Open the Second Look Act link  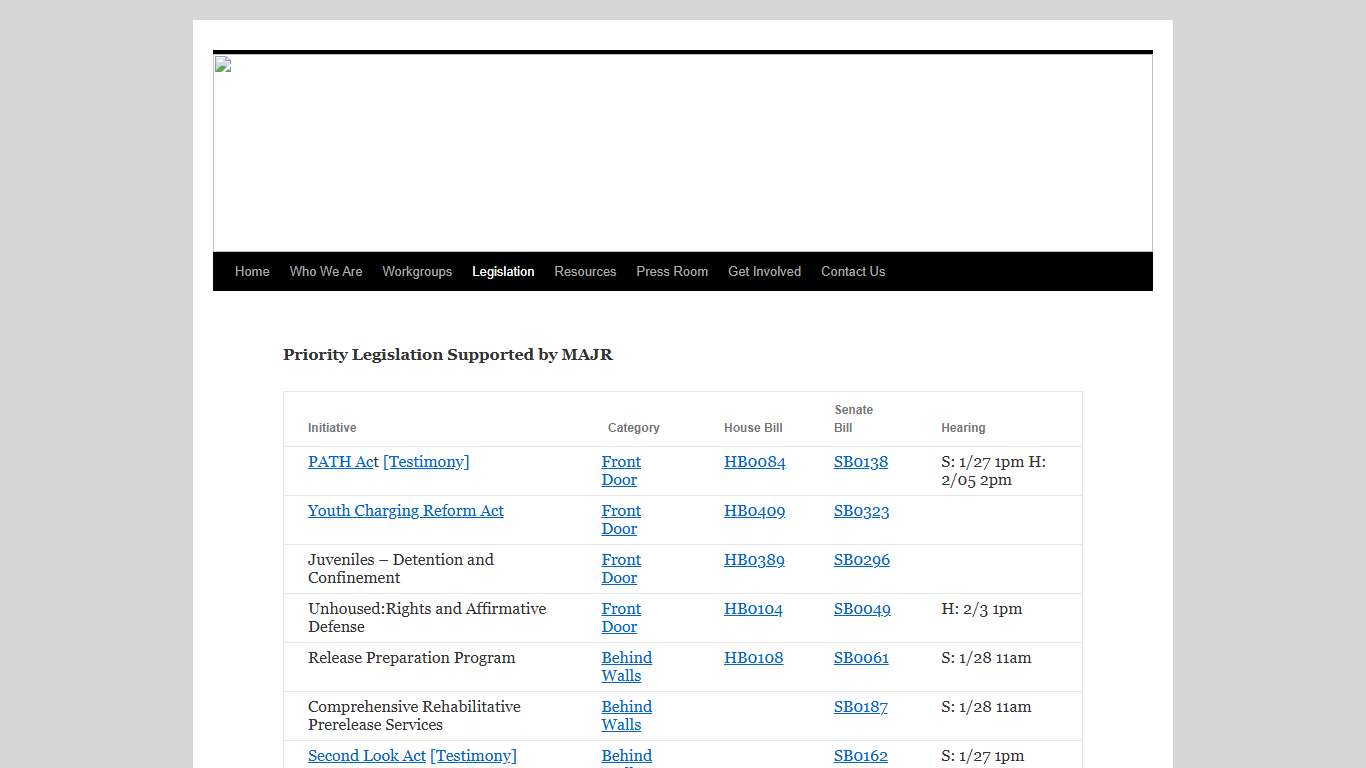[366, 756]
